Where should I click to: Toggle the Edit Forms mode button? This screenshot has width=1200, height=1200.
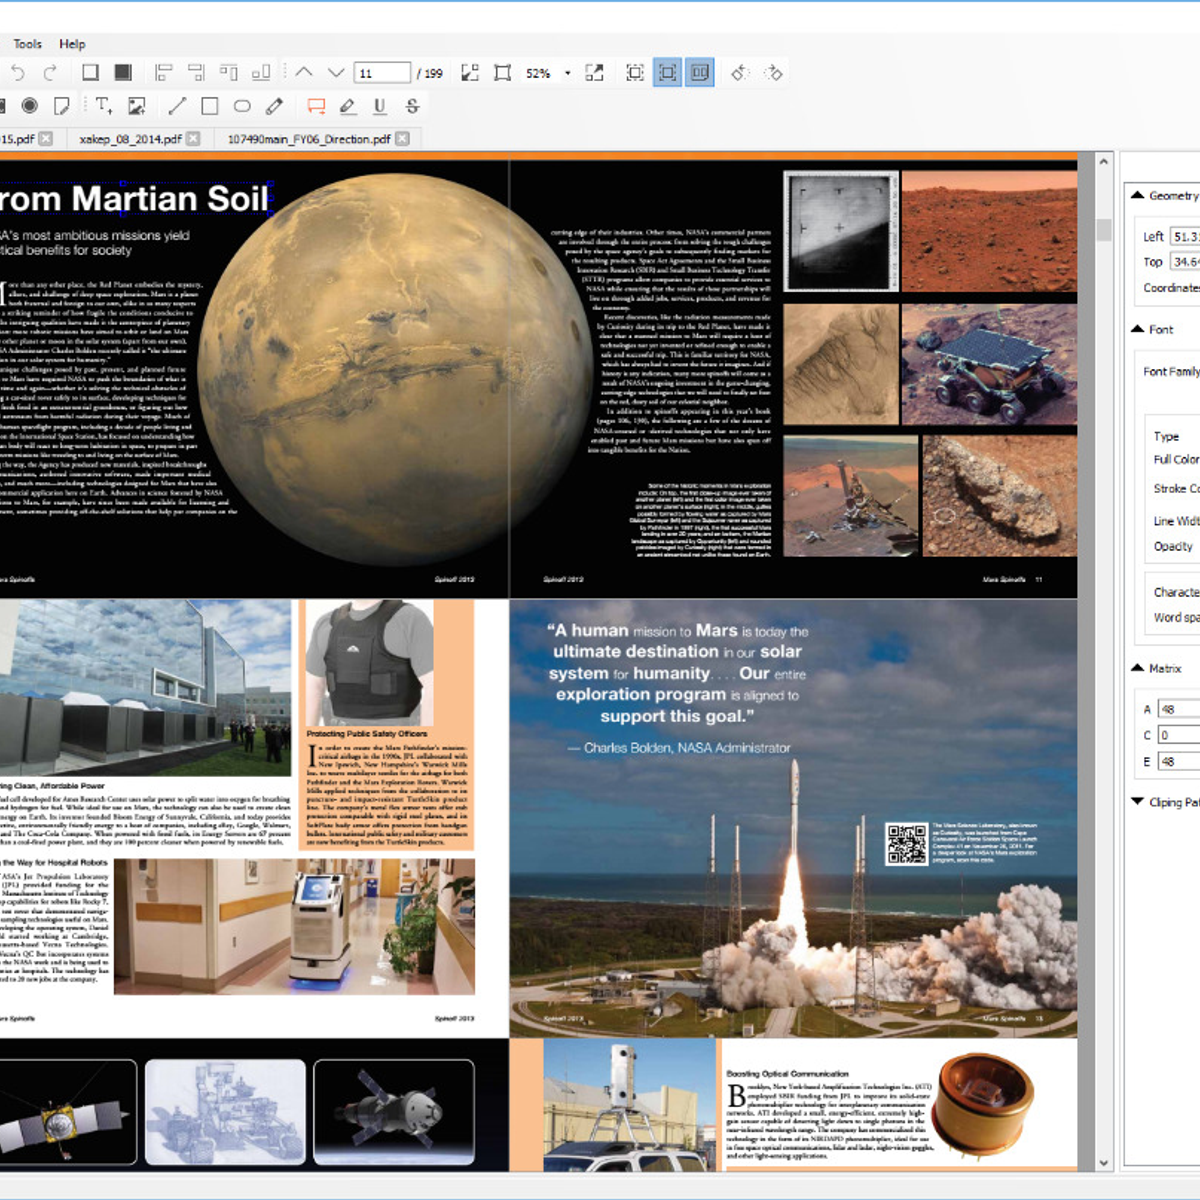[698, 72]
